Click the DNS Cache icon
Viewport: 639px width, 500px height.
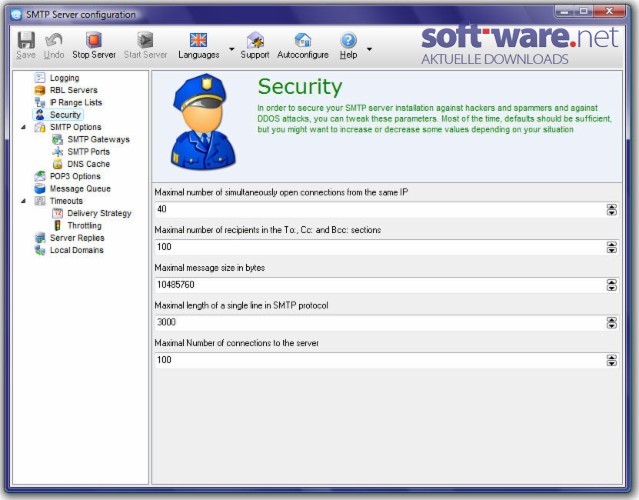coord(57,164)
